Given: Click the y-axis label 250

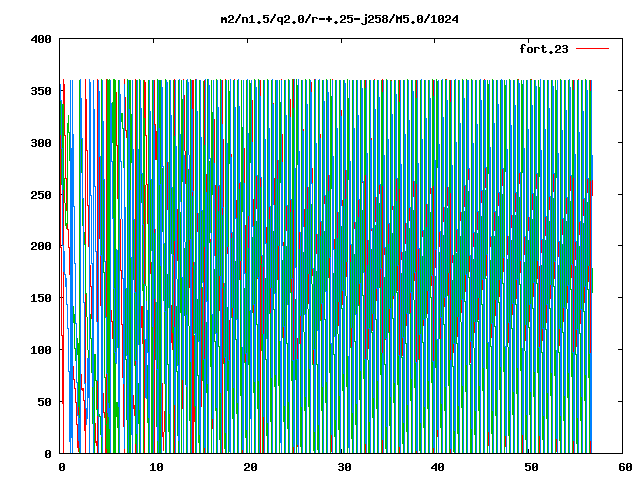Looking at the screenshot, I should tap(41, 195).
